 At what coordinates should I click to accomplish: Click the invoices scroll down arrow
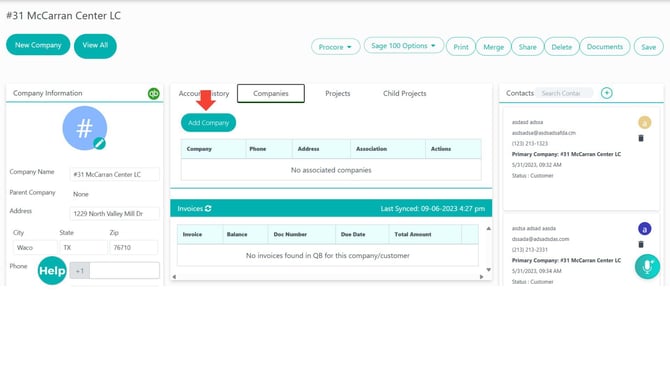488,270
